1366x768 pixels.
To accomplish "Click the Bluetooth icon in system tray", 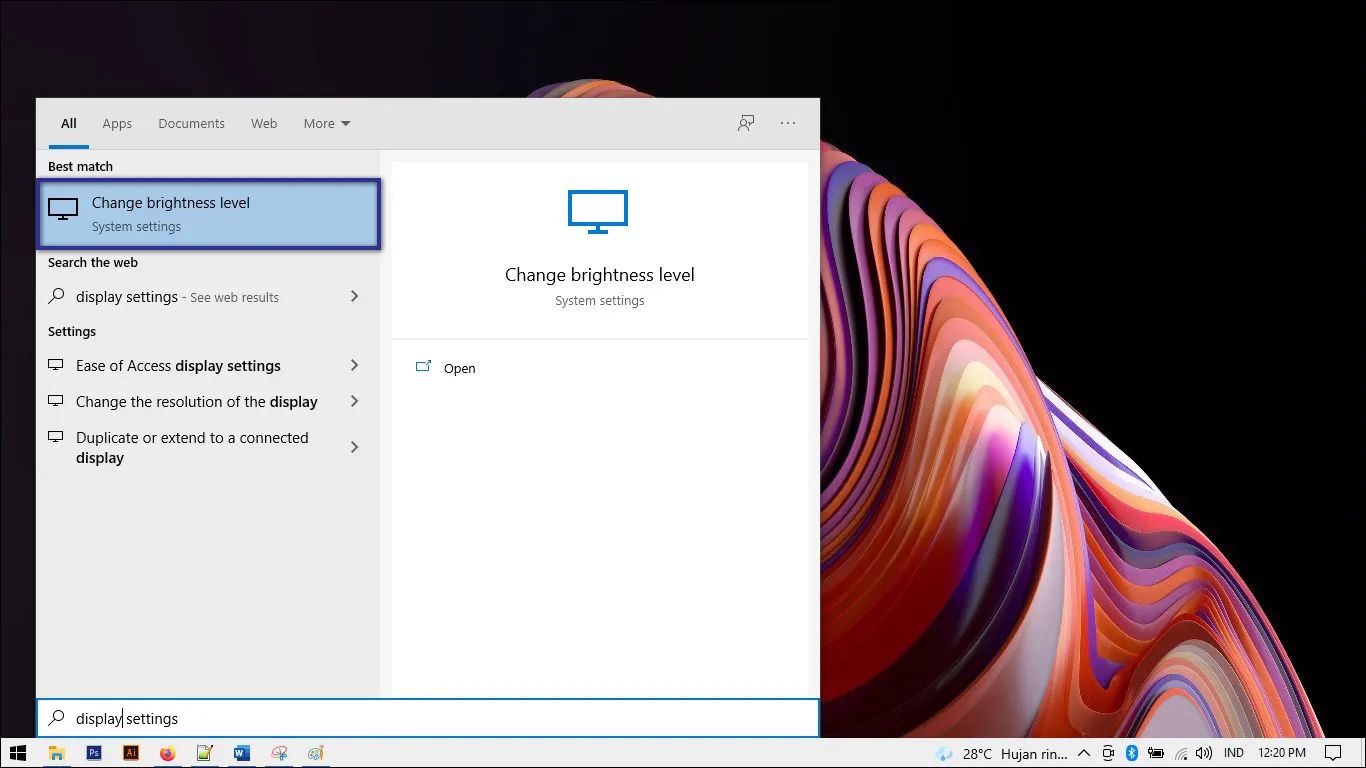I will click(x=1131, y=753).
